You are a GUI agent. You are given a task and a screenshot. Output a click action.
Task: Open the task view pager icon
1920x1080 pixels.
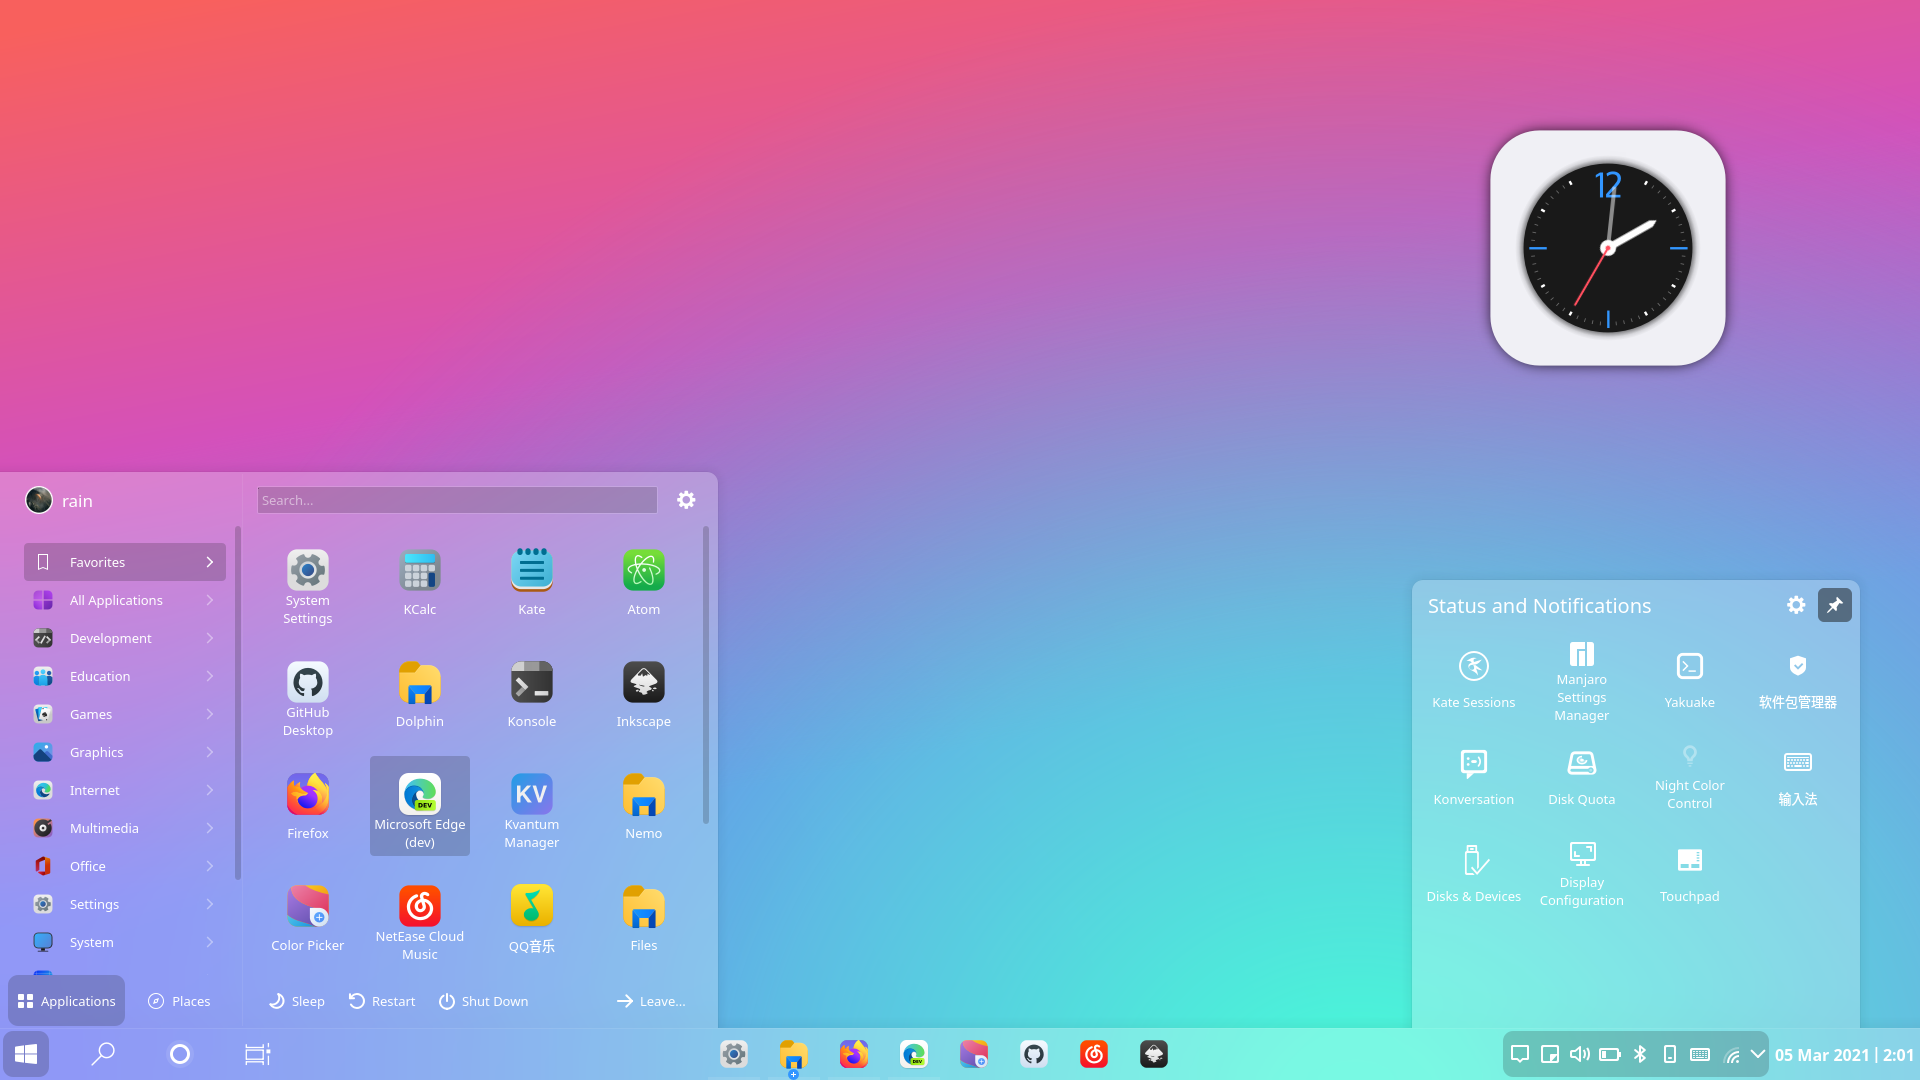pyautogui.click(x=257, y=1054)
